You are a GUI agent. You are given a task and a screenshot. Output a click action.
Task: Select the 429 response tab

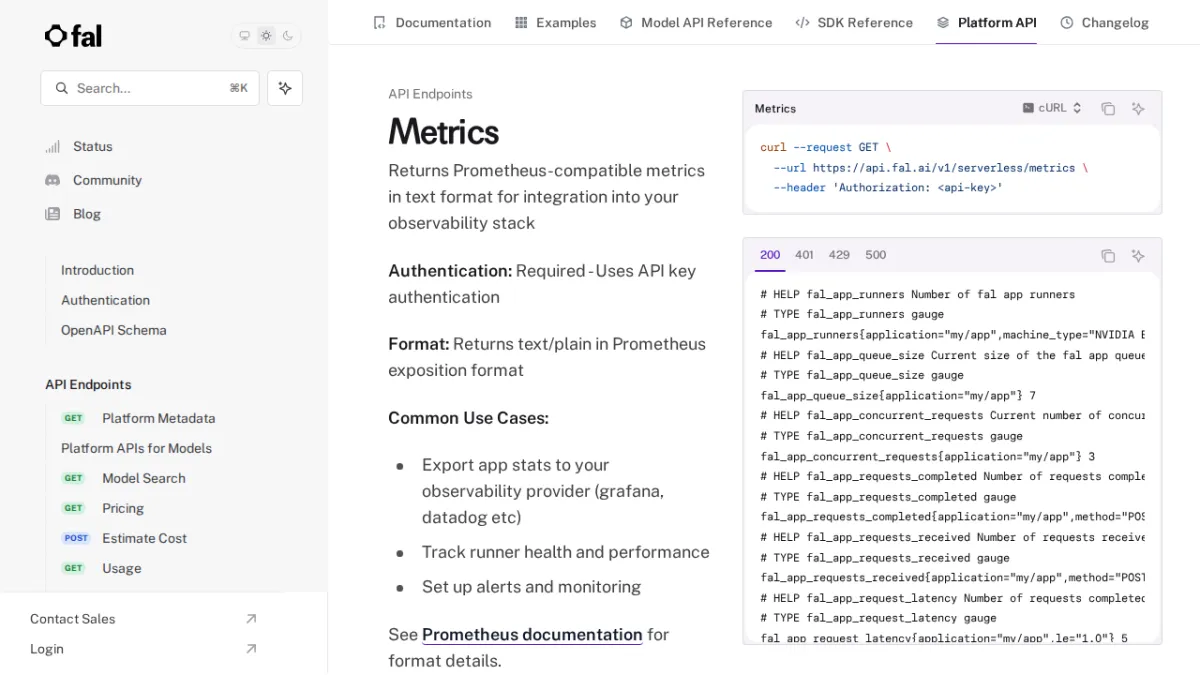(839, 255)
